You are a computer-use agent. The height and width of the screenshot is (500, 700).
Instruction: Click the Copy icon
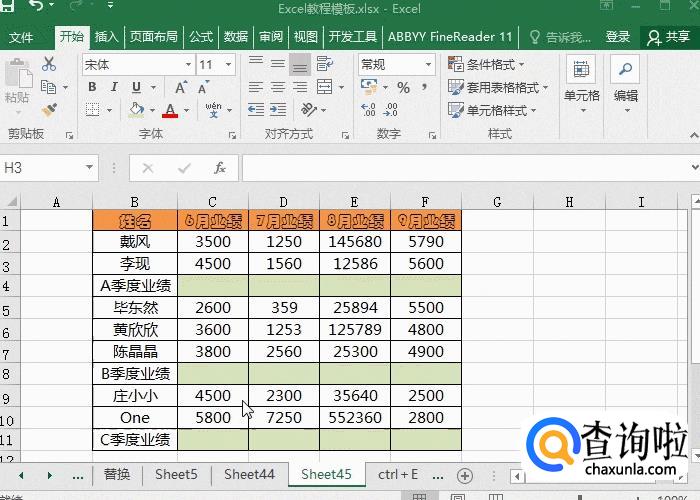tap(48, 87)
